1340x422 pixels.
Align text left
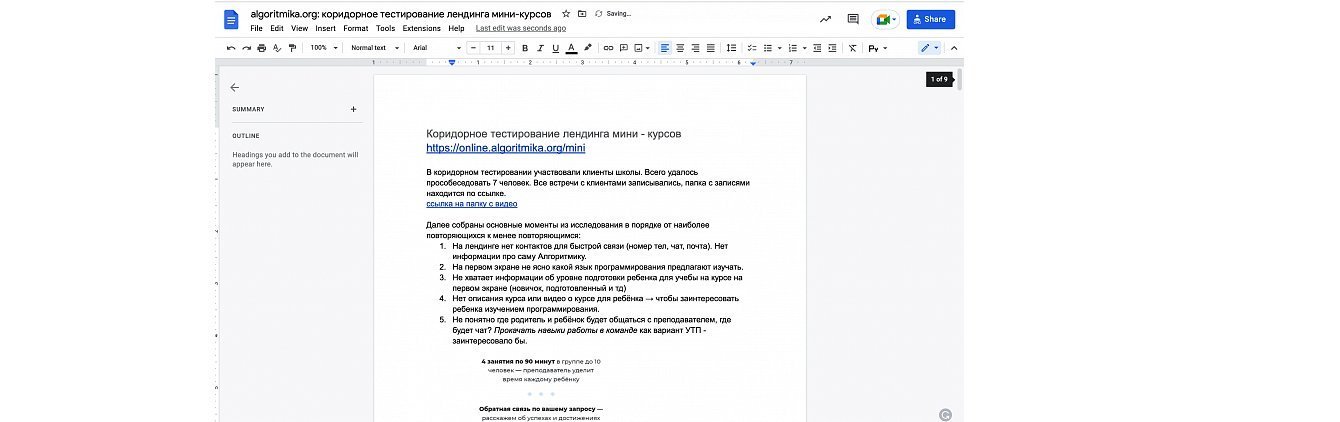(664, 48)
